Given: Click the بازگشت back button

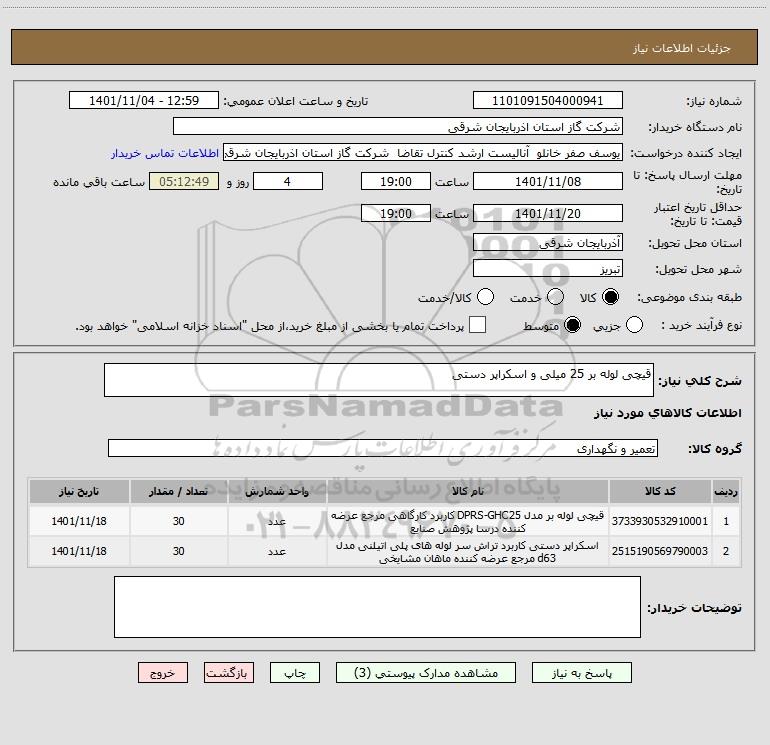Looking at the screenshot, I should tap(229, 673).
